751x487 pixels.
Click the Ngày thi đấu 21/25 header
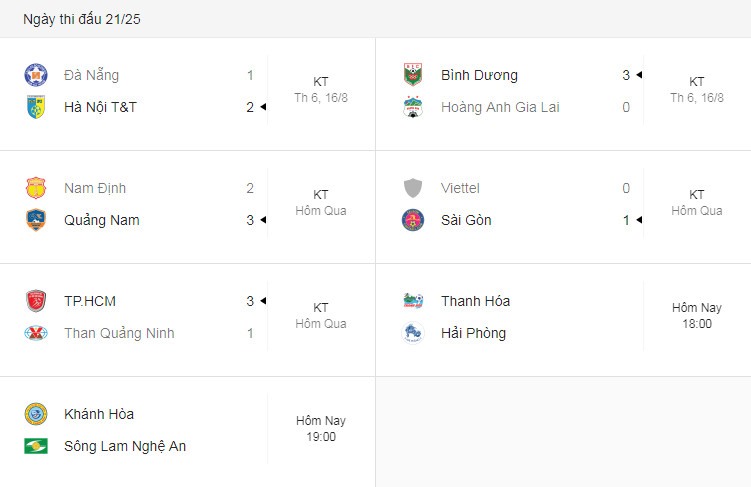tap(82, 19)
